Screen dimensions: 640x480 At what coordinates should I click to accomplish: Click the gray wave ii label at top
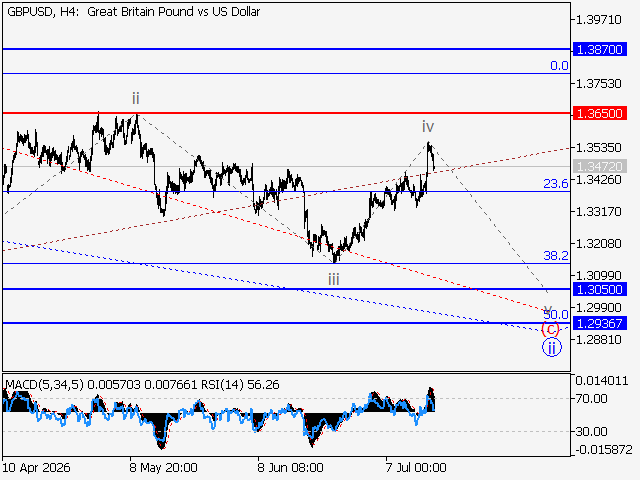136,98
